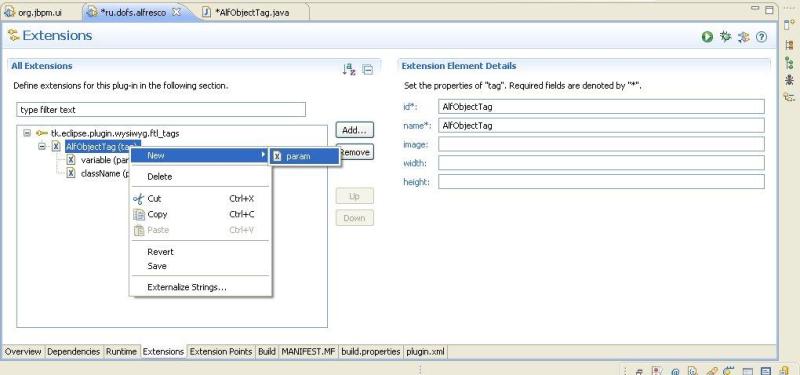Image resolution: width=800 pixels, height=375 pixels.
Task: Click the Add... button
Action: pos(355,130)
